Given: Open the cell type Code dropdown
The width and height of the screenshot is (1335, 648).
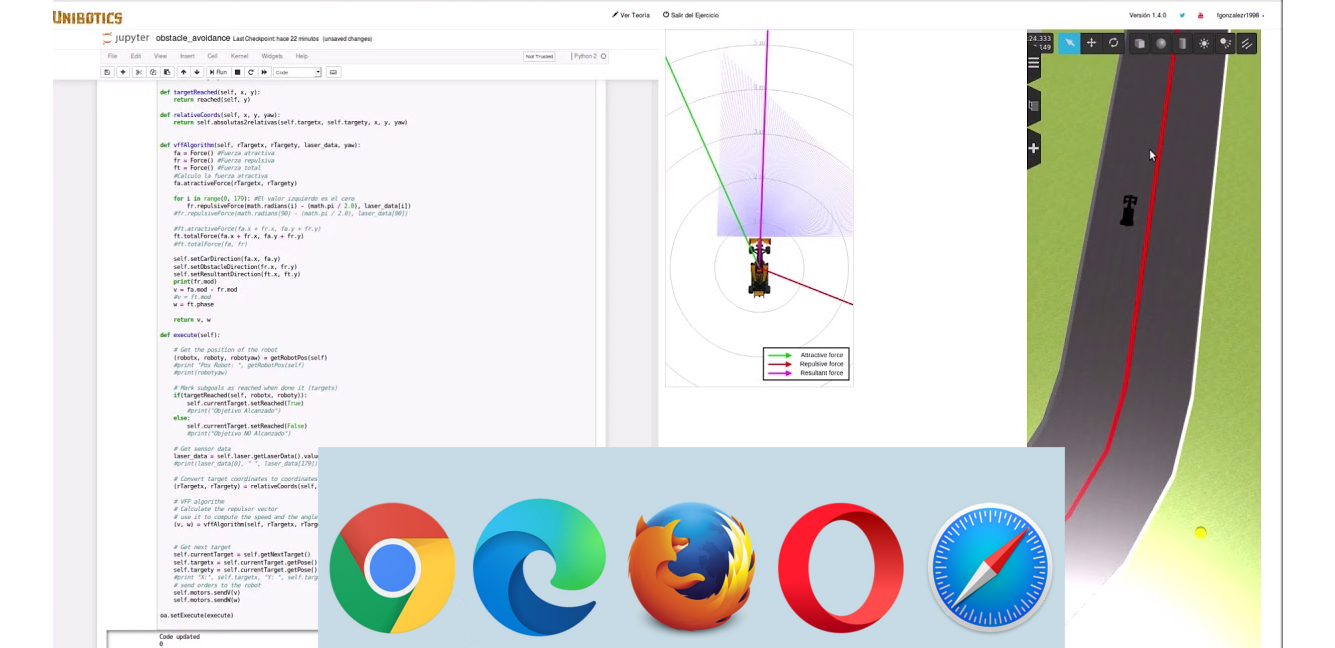Looking at the screenshot, I should [297, 72].
